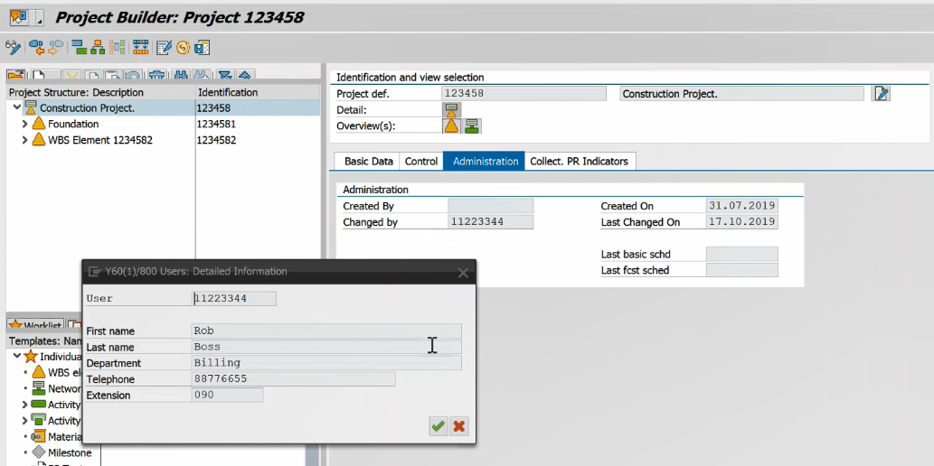Click the network overview icon beside Overview(s)
The image size is (934, 466).
[x=472, y=126]
